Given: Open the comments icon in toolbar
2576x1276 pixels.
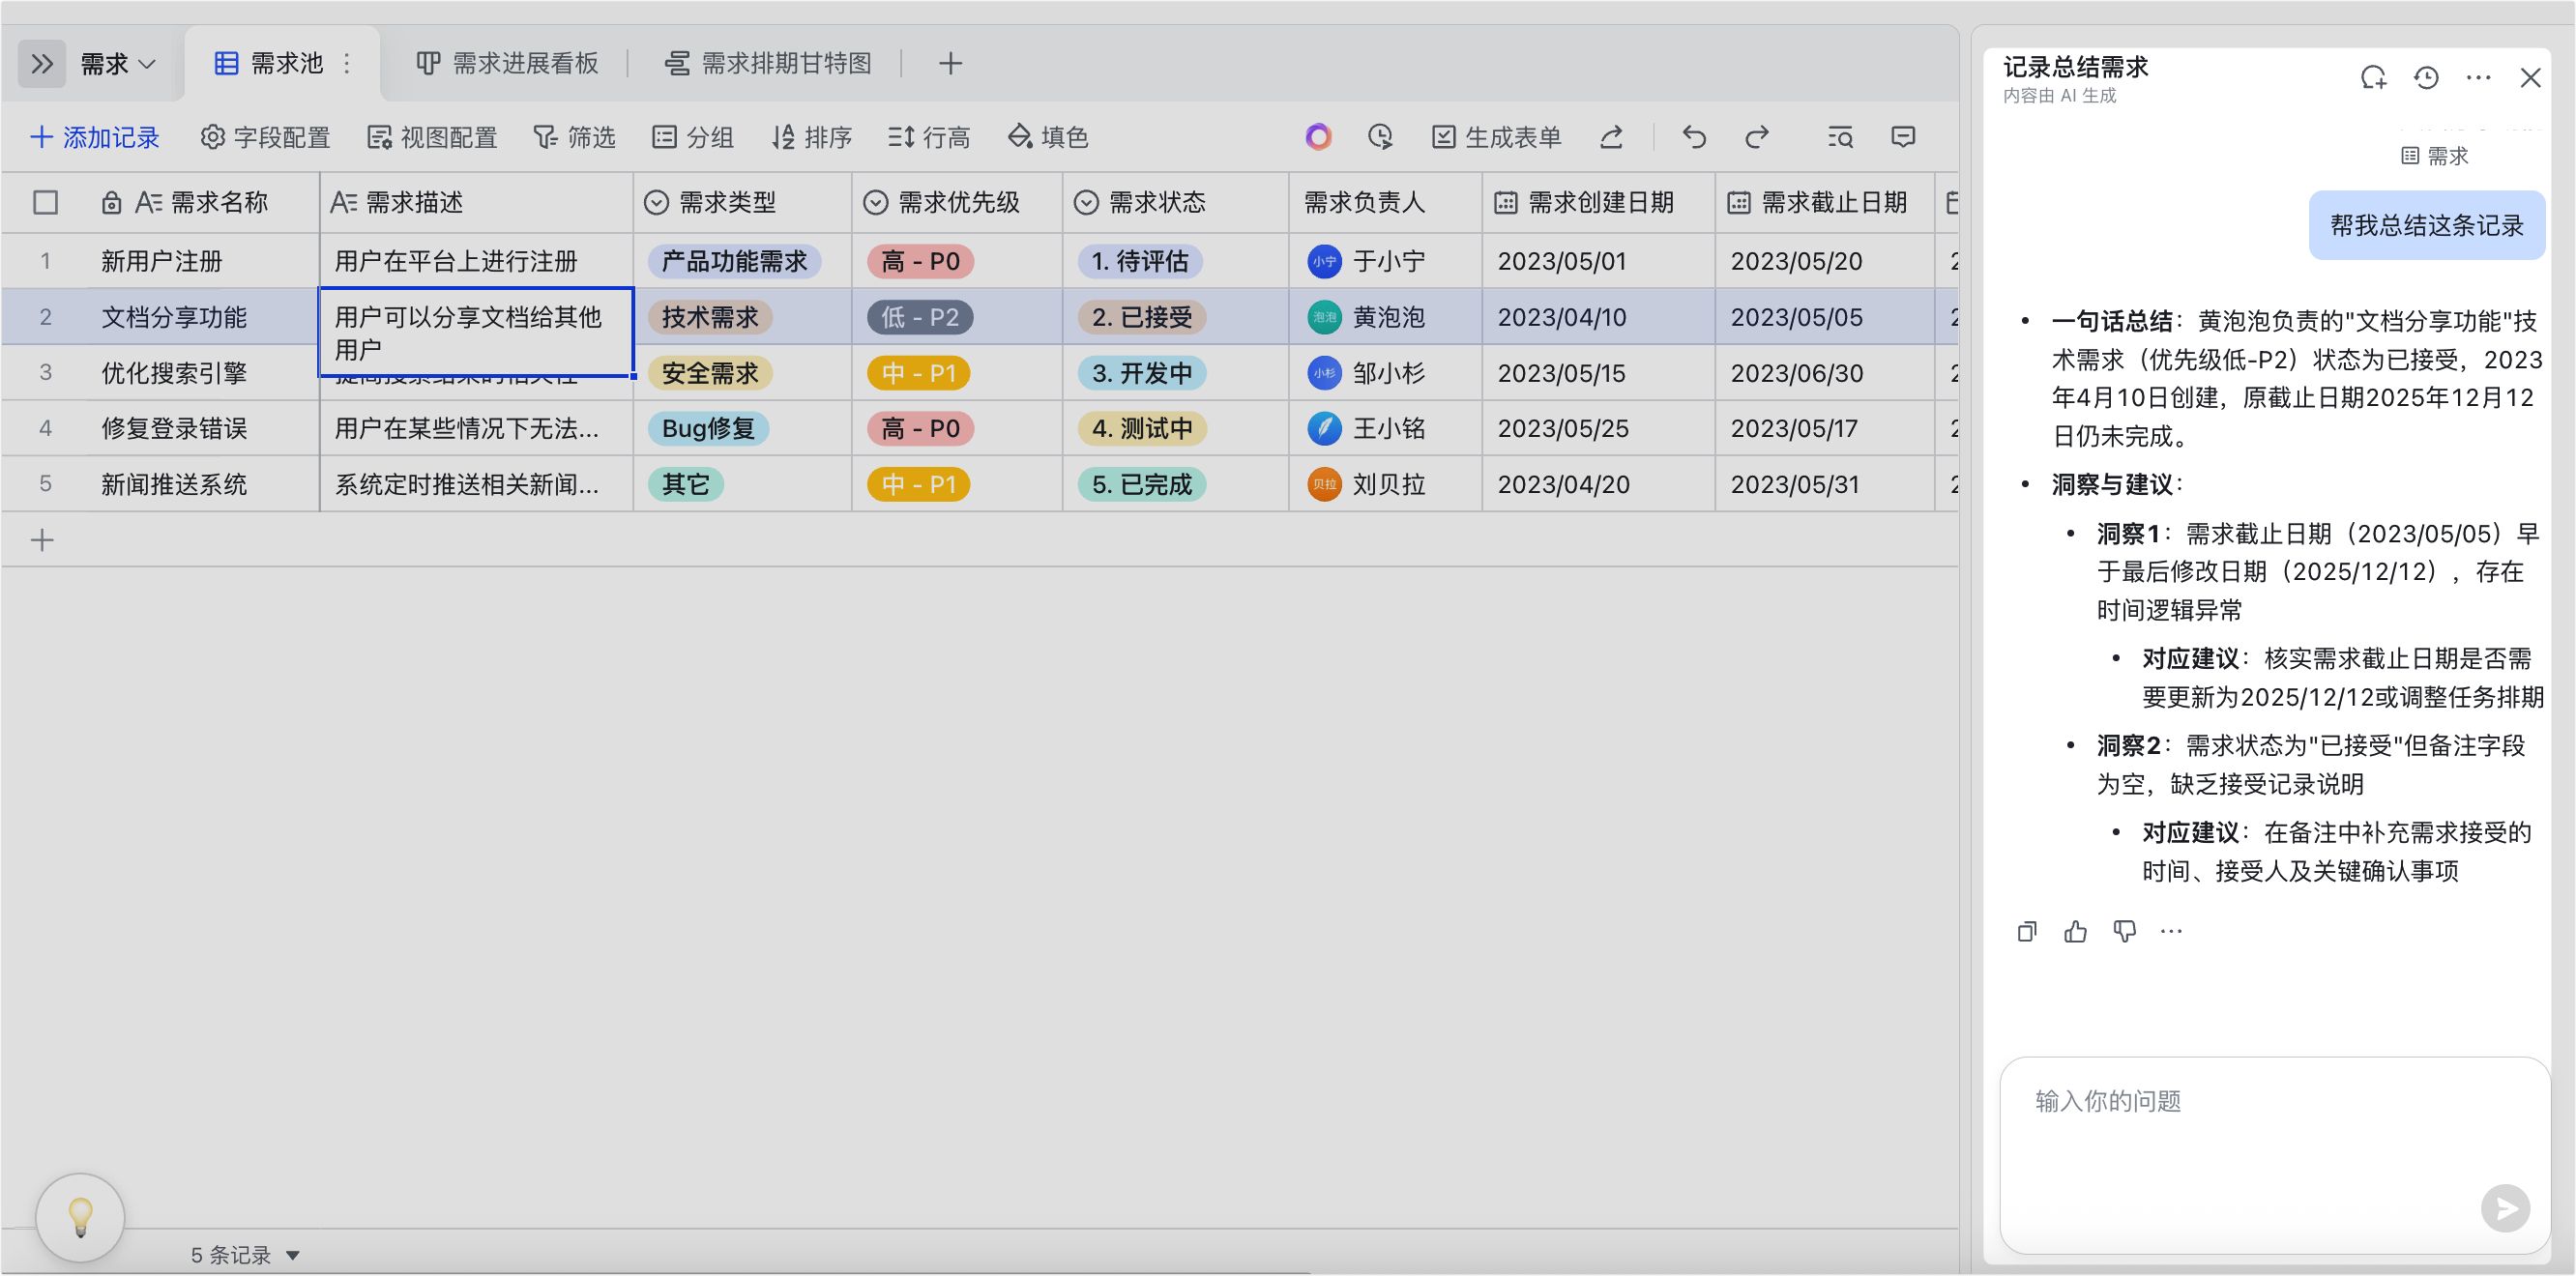Looking at the screenshot, I should 1903,137.
